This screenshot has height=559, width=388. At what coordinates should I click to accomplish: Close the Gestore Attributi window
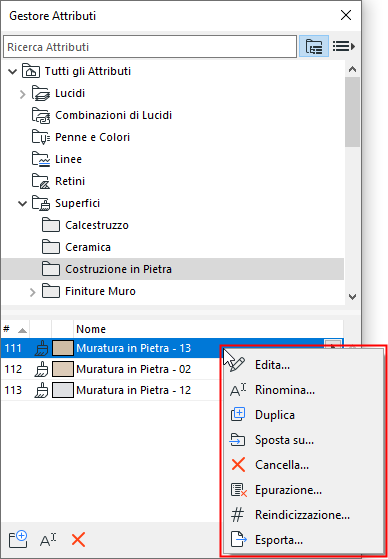(x=346, y=15)
